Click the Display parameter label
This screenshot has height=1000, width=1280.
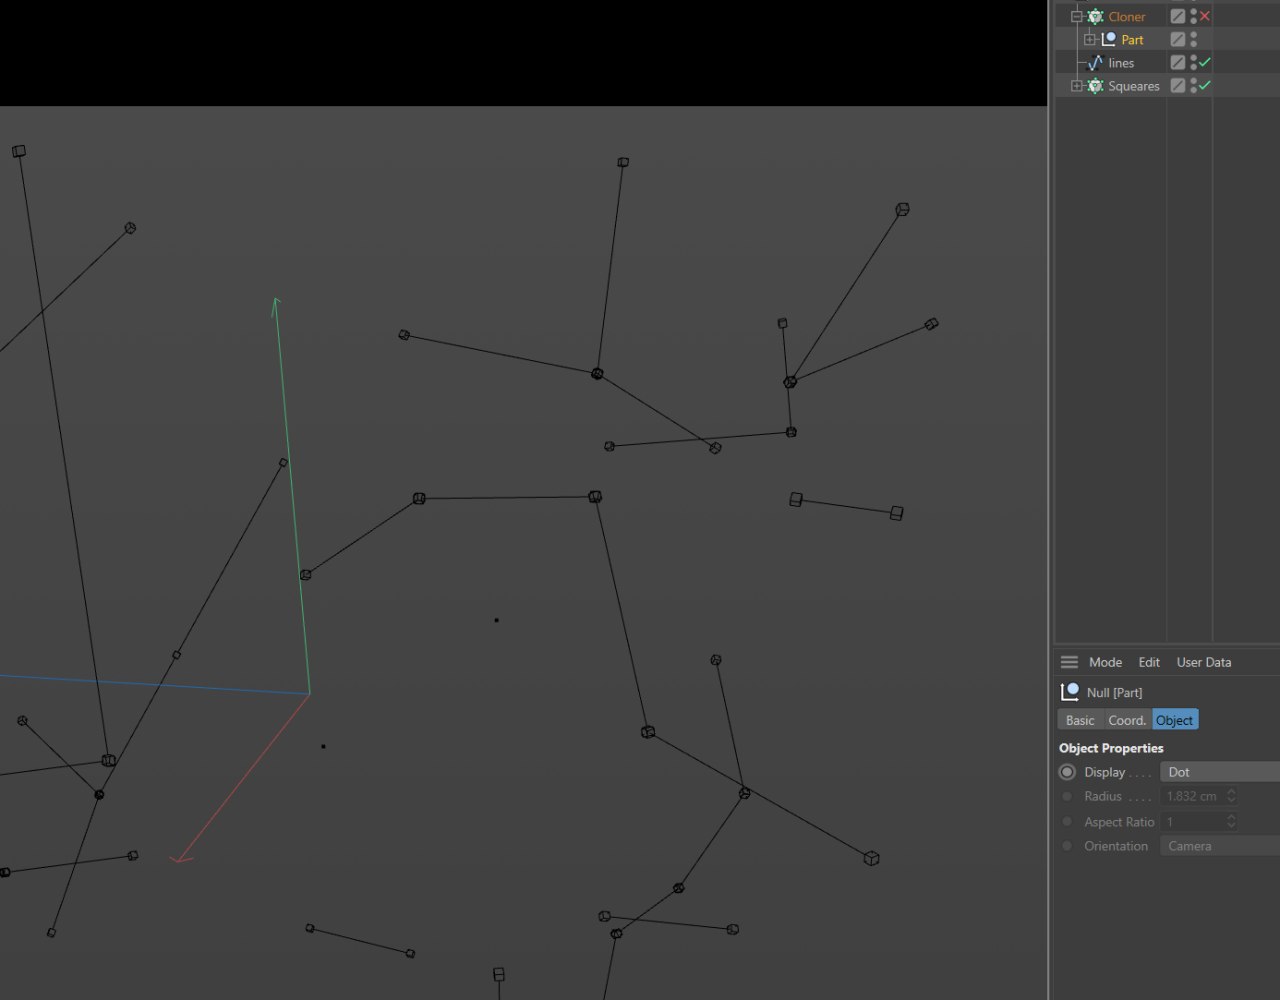(x=1104, y=772)
